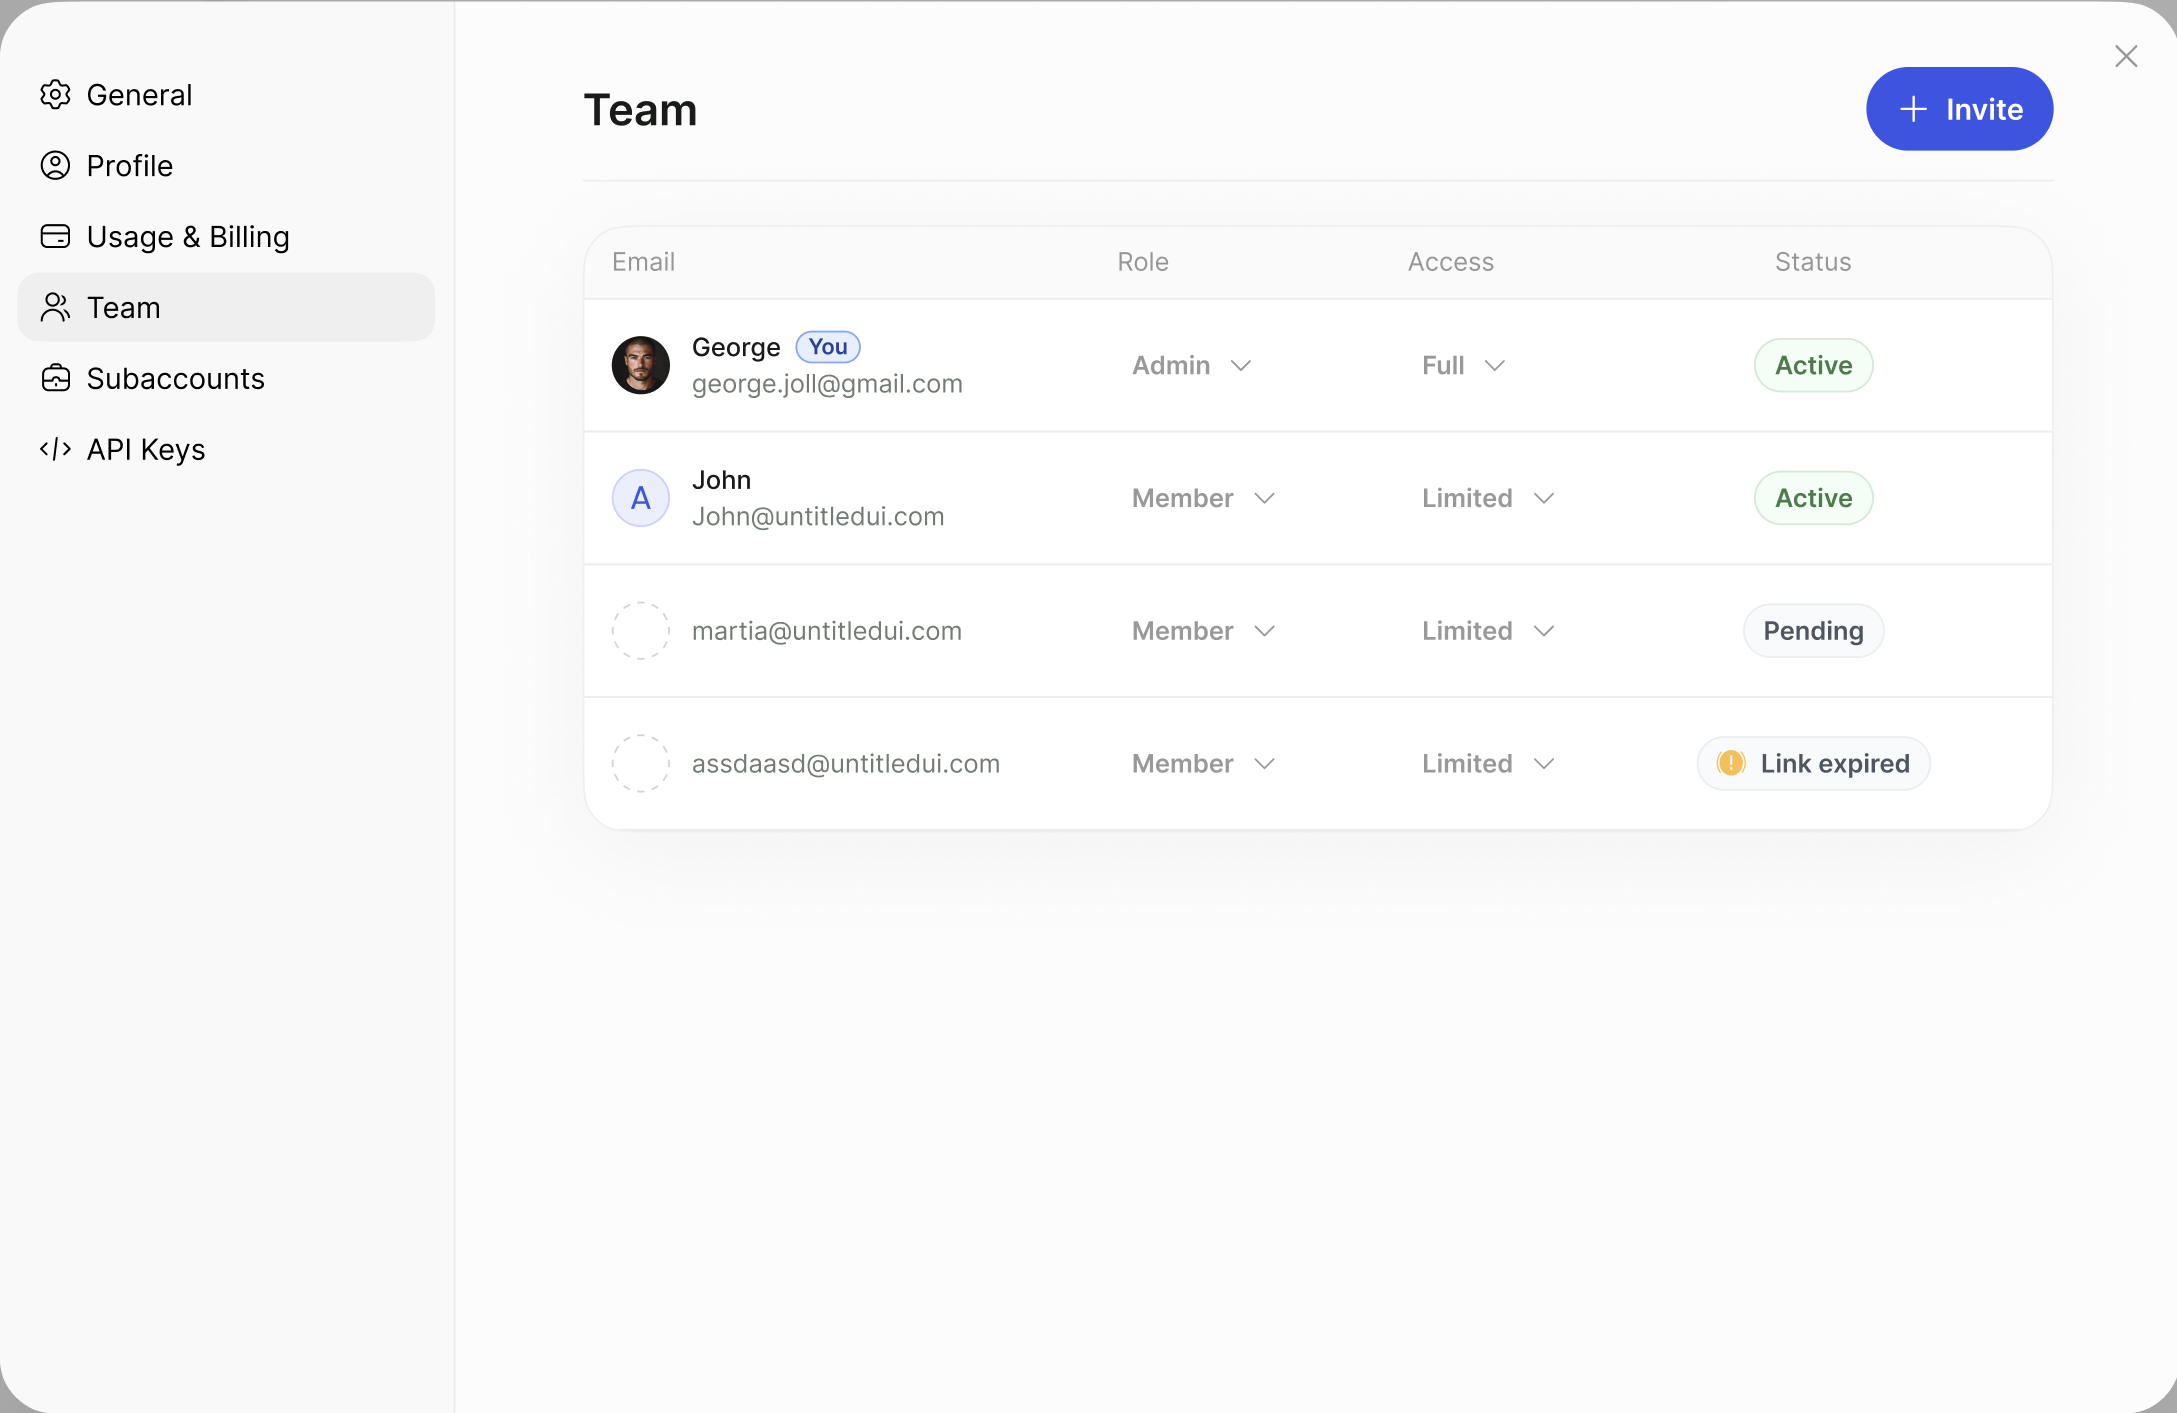Click the Subaccounts briefcase icon
The height and width of the screenshot is (1413, 2177).
pos(55,379)
